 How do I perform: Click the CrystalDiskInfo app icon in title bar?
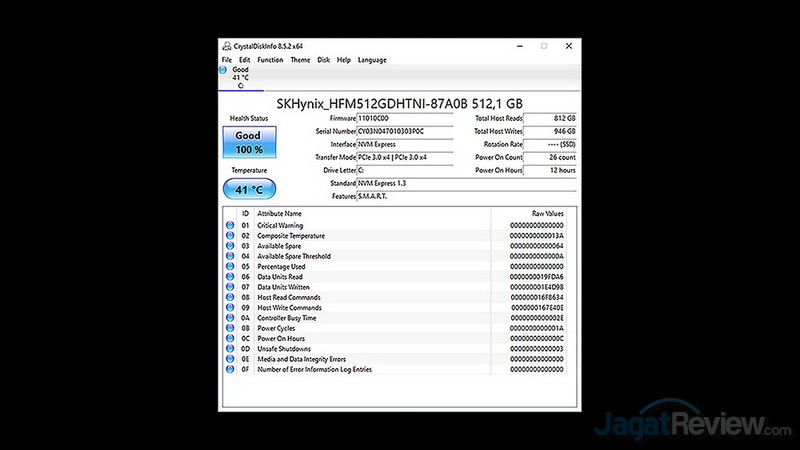point(225,46)
